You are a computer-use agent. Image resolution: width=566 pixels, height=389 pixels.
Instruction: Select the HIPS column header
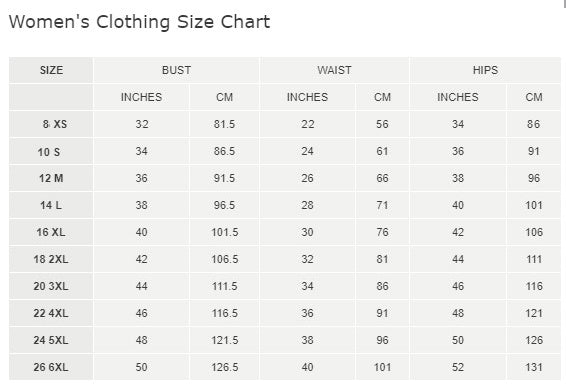click(x=485, y=70)
